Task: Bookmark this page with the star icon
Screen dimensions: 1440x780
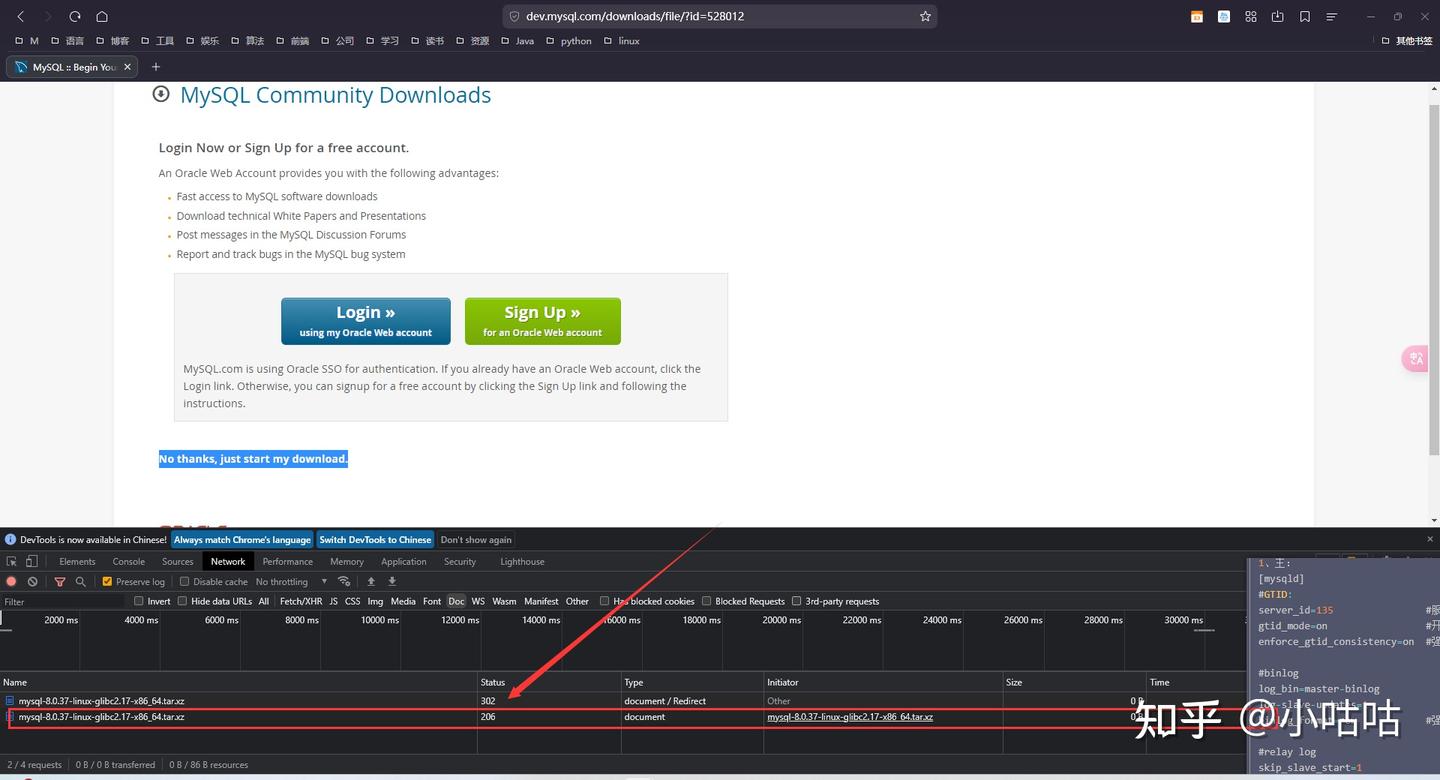Action: [x=925, y=16]
